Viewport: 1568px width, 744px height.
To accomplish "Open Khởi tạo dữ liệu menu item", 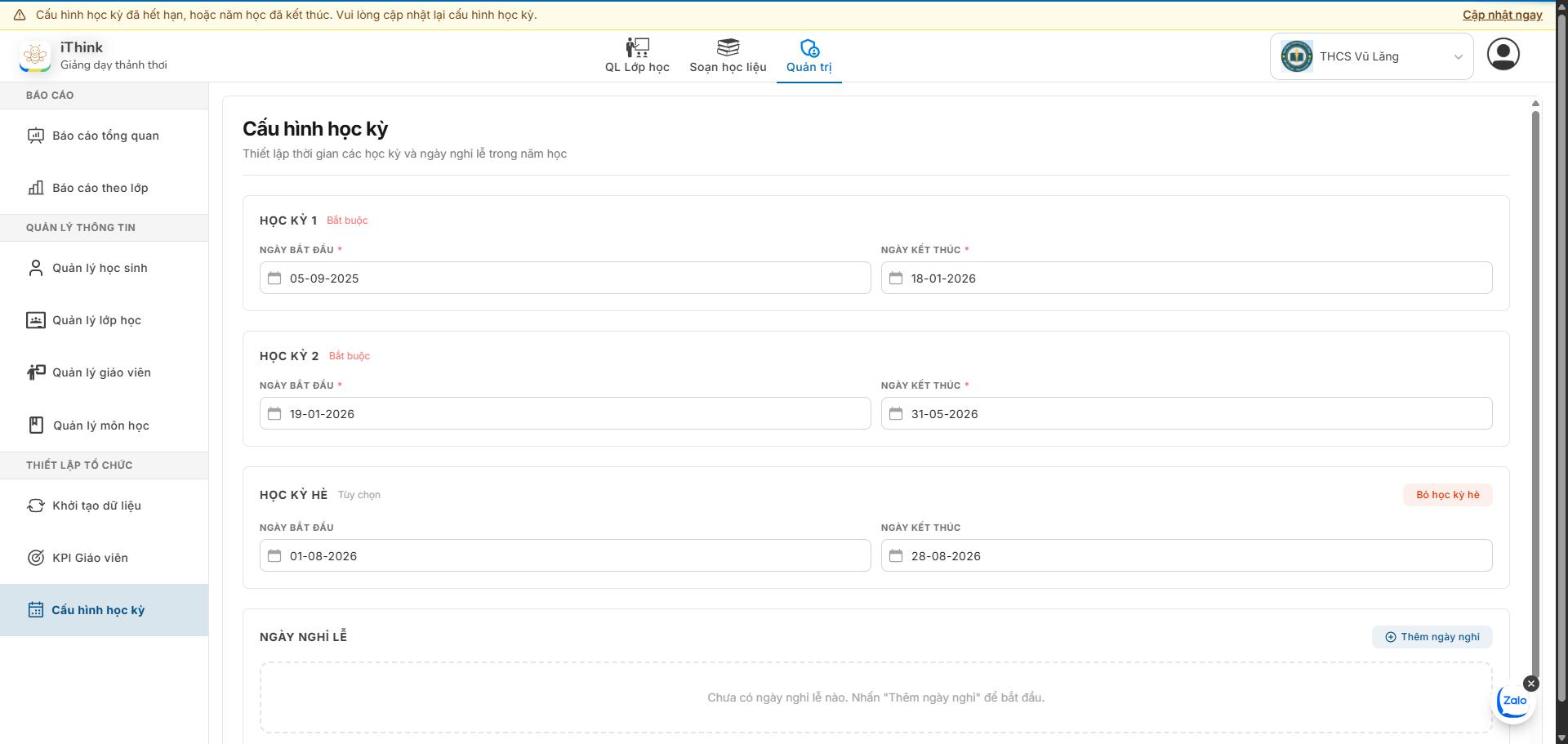I will point(104,505).
